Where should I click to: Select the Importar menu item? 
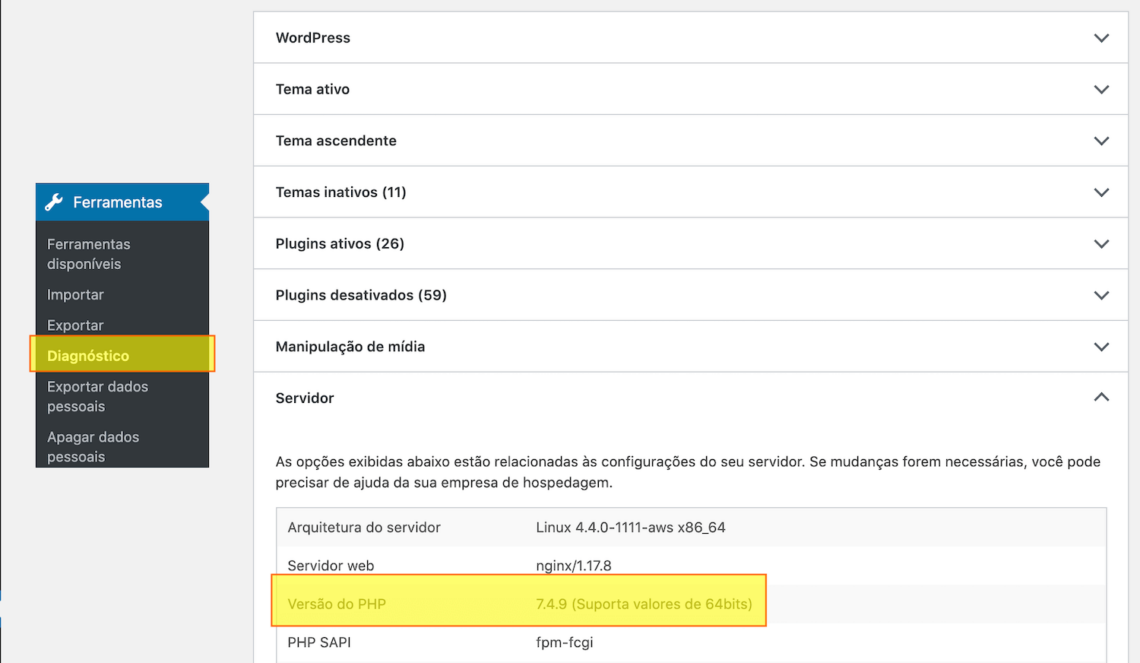(x=75, y=294)
